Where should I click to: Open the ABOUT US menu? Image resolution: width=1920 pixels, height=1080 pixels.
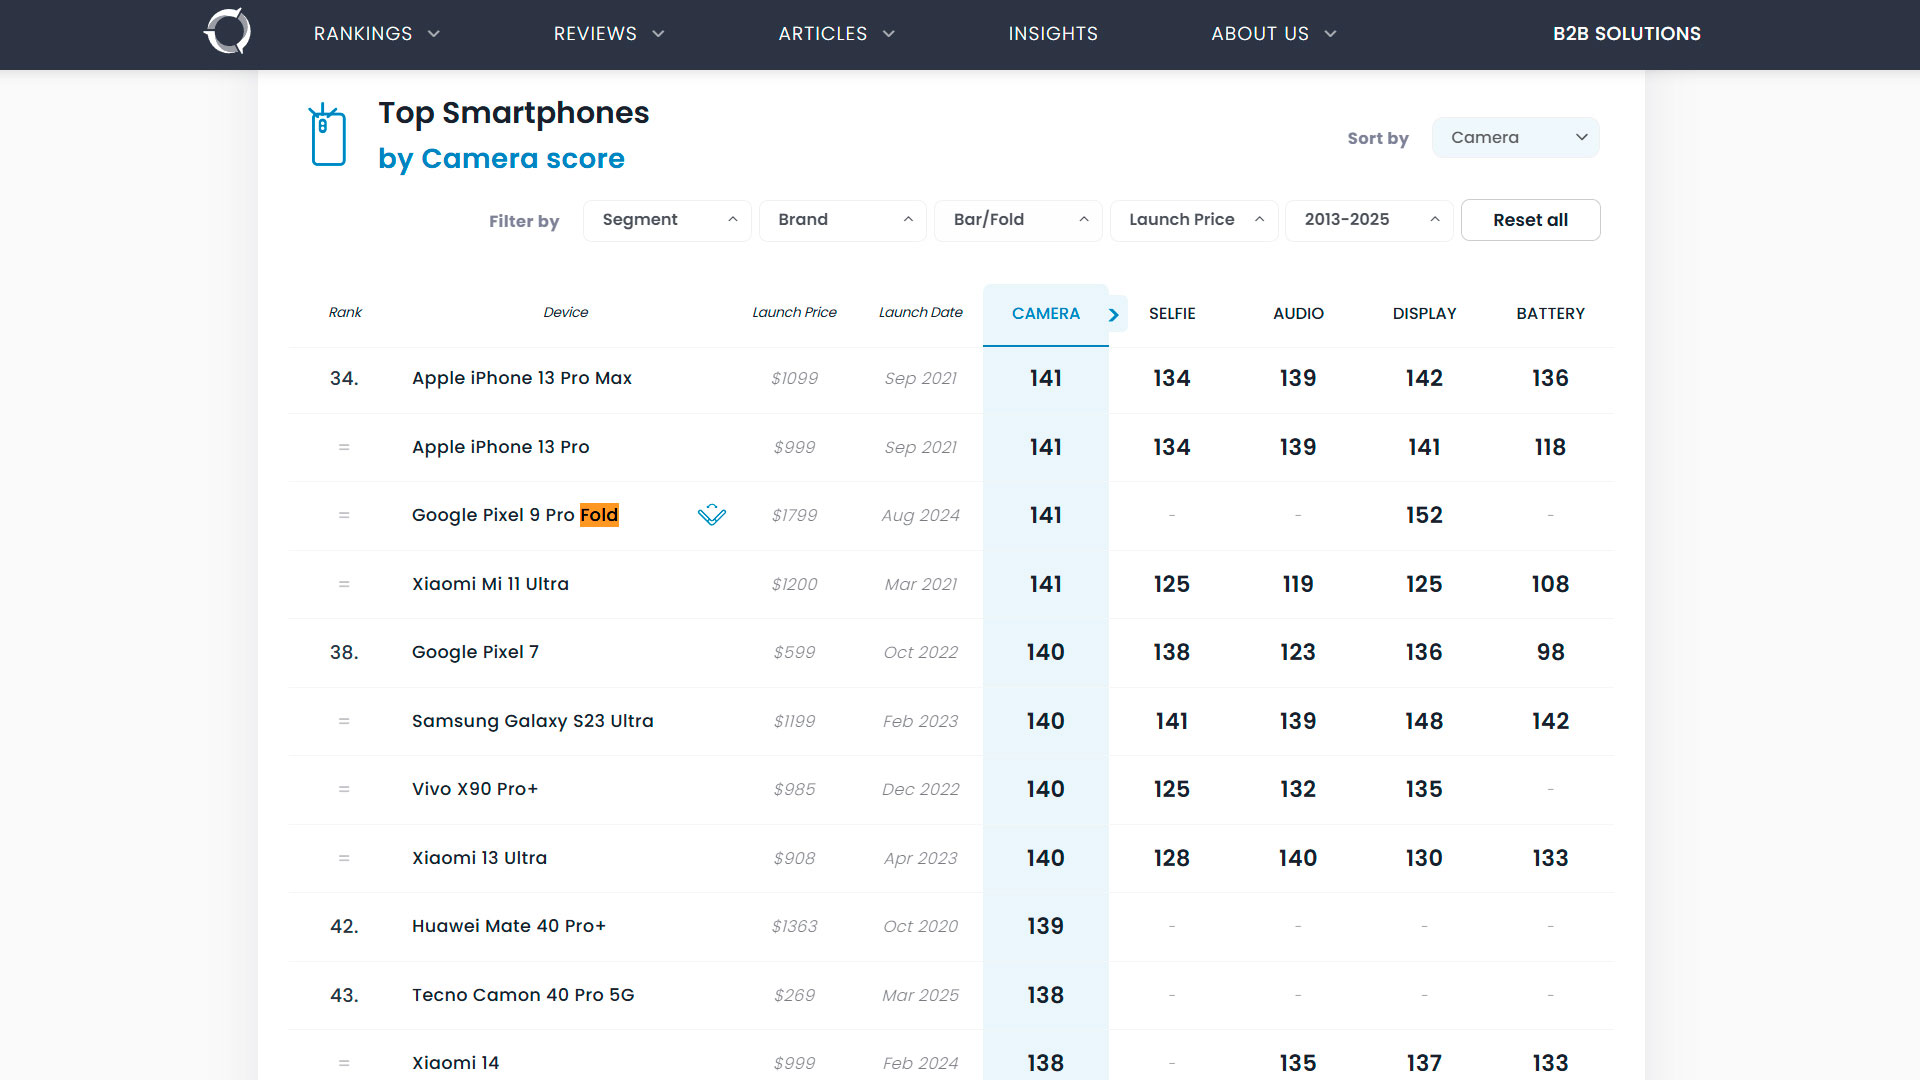[1274, 34]
